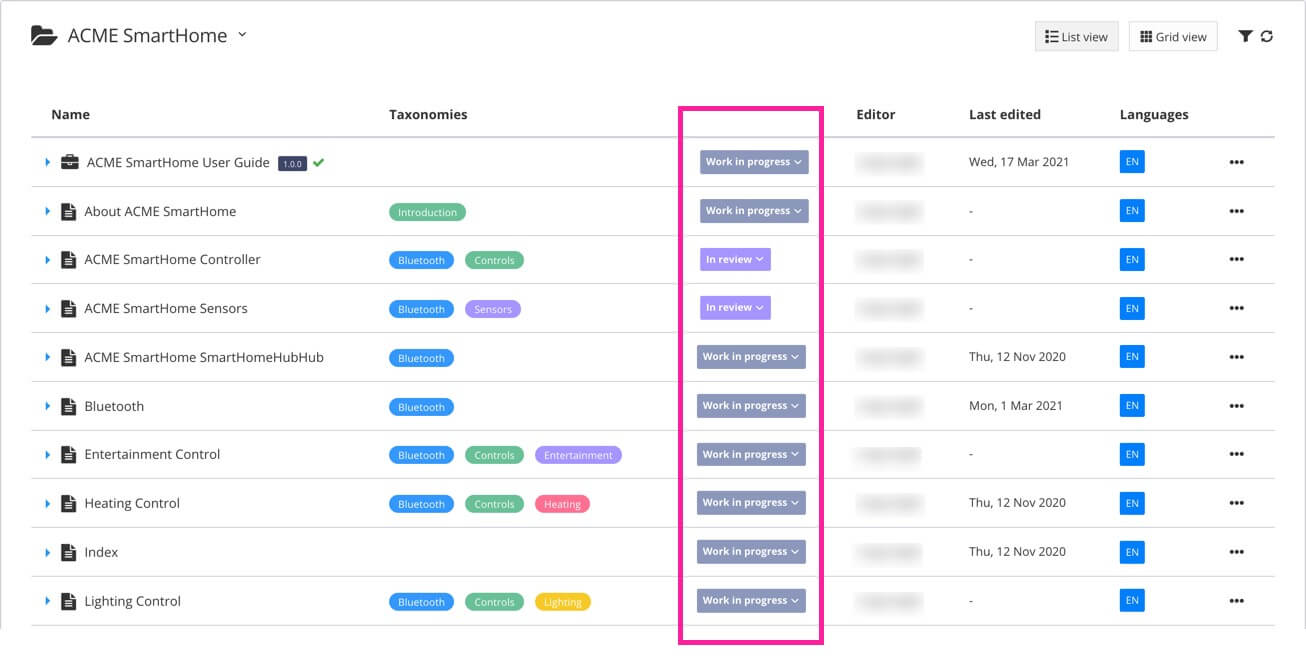Expand the Heating Control tree item
Image resolution: width=1306 pixels, height=662 pixels.
tap(47, 503)
